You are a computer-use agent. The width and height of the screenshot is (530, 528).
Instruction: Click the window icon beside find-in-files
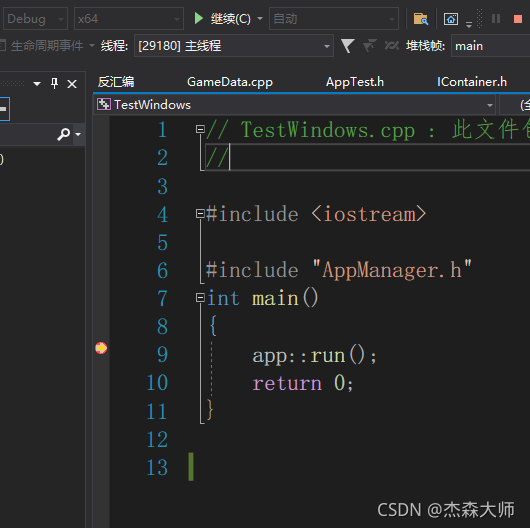tap(451, 19)
